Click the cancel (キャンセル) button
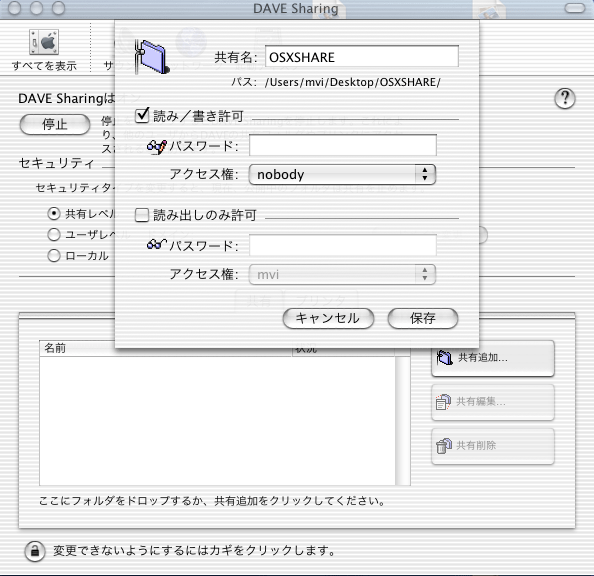 pos(328,318)
